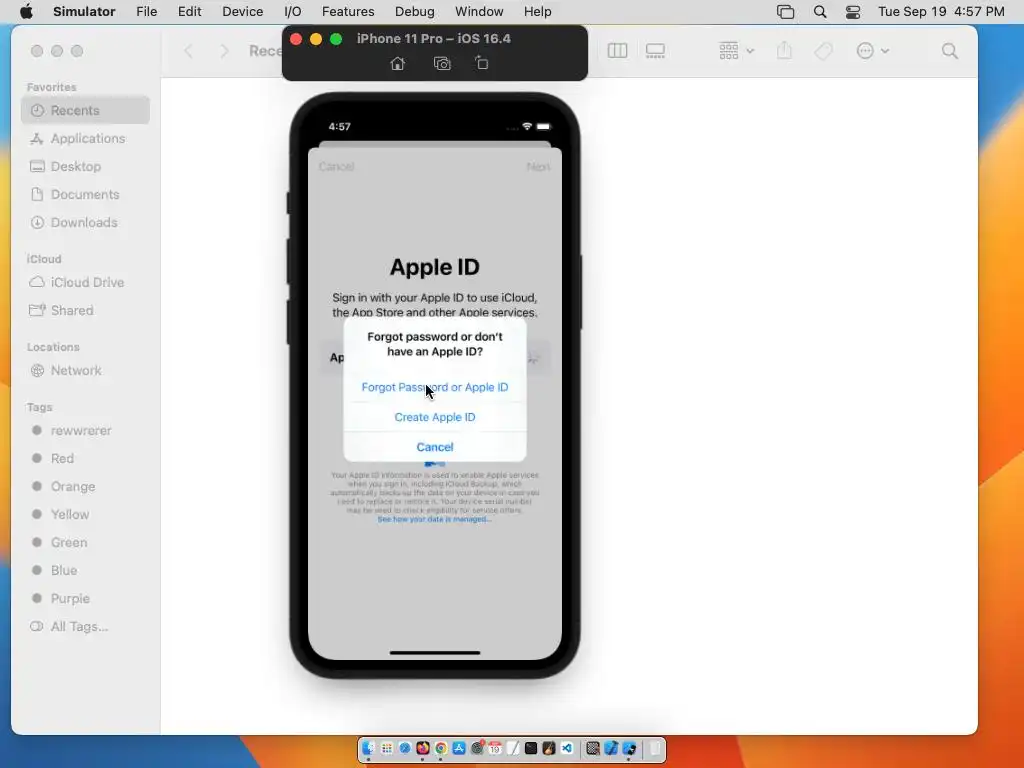Open the Debug menu

415,12
